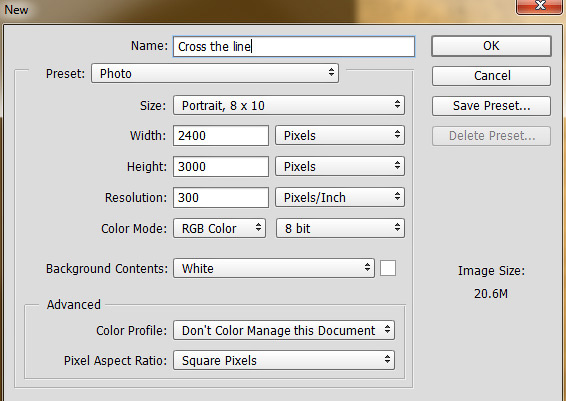
Task: Click the white background color swatch
Action: tap(388, 268)
